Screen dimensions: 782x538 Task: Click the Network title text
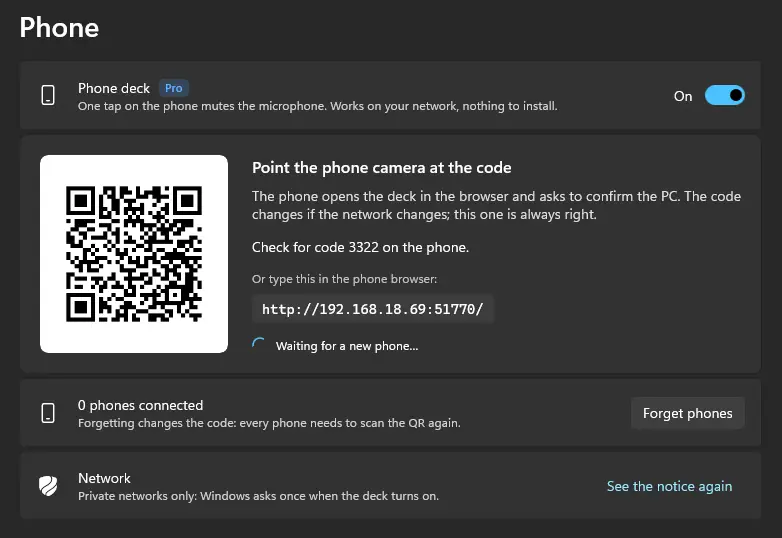(x=104, y=478)
